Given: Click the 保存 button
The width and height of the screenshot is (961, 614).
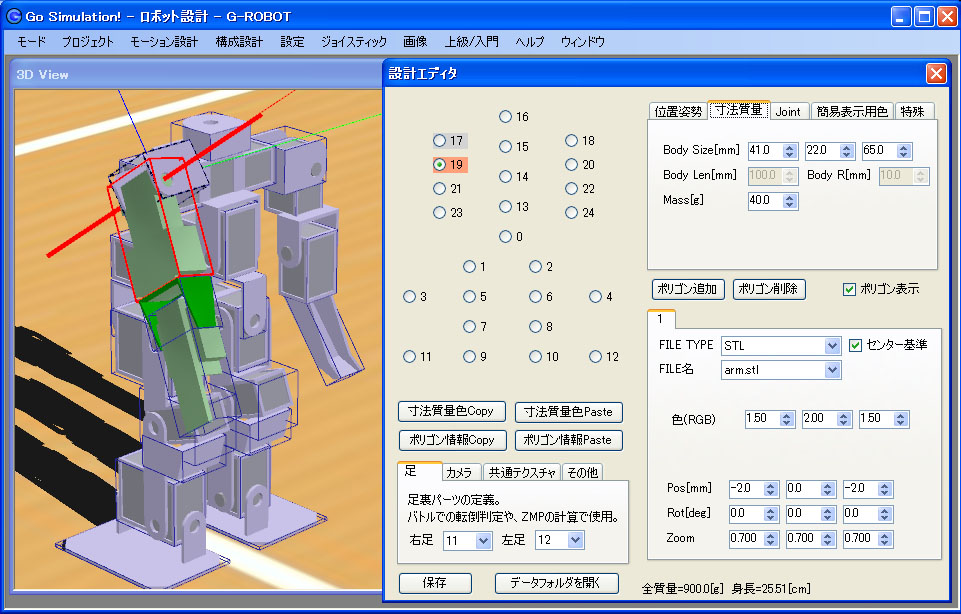Looking at the screenshot, I should [x=435, y=583].
